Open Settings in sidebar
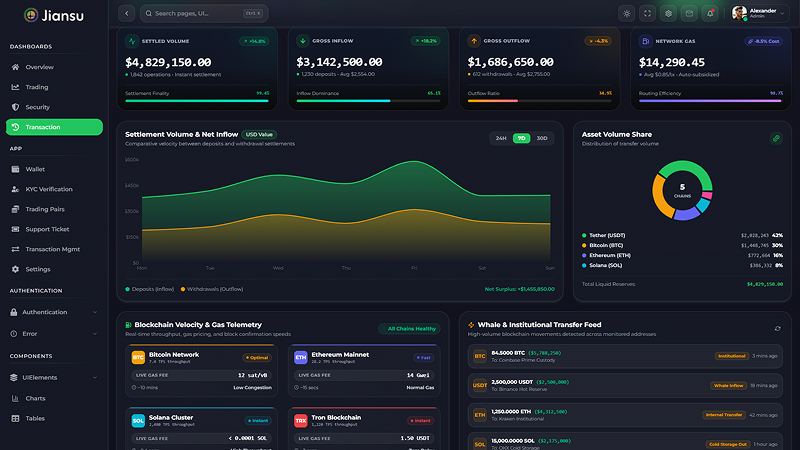Image resolution: width=800 pixels, height=450 pixels. (x=54, y=269)
